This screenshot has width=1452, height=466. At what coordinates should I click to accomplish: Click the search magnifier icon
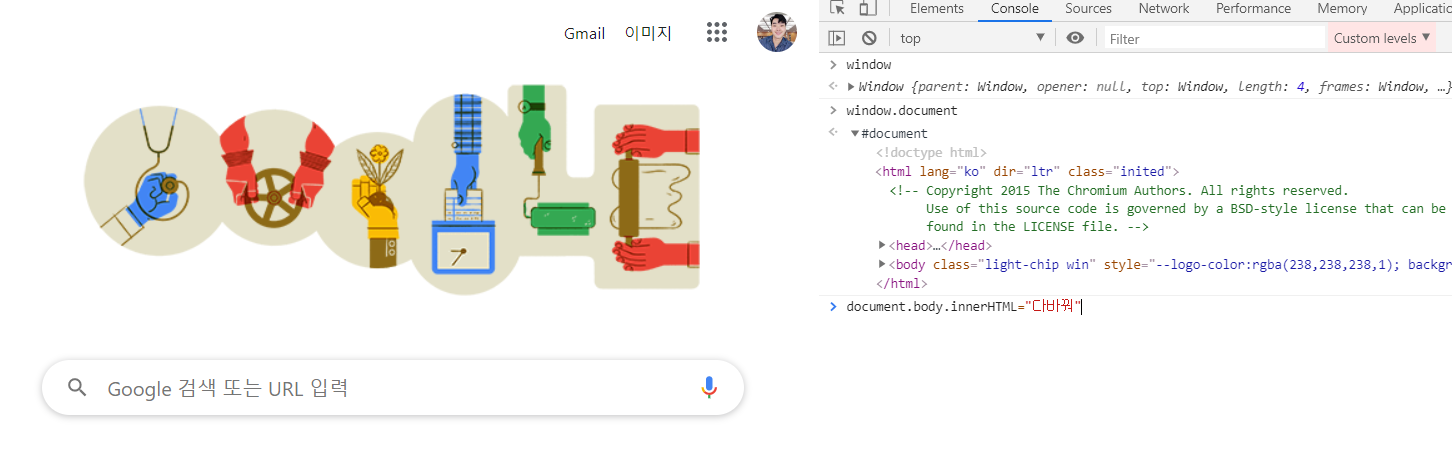click(x=77, y=388)
